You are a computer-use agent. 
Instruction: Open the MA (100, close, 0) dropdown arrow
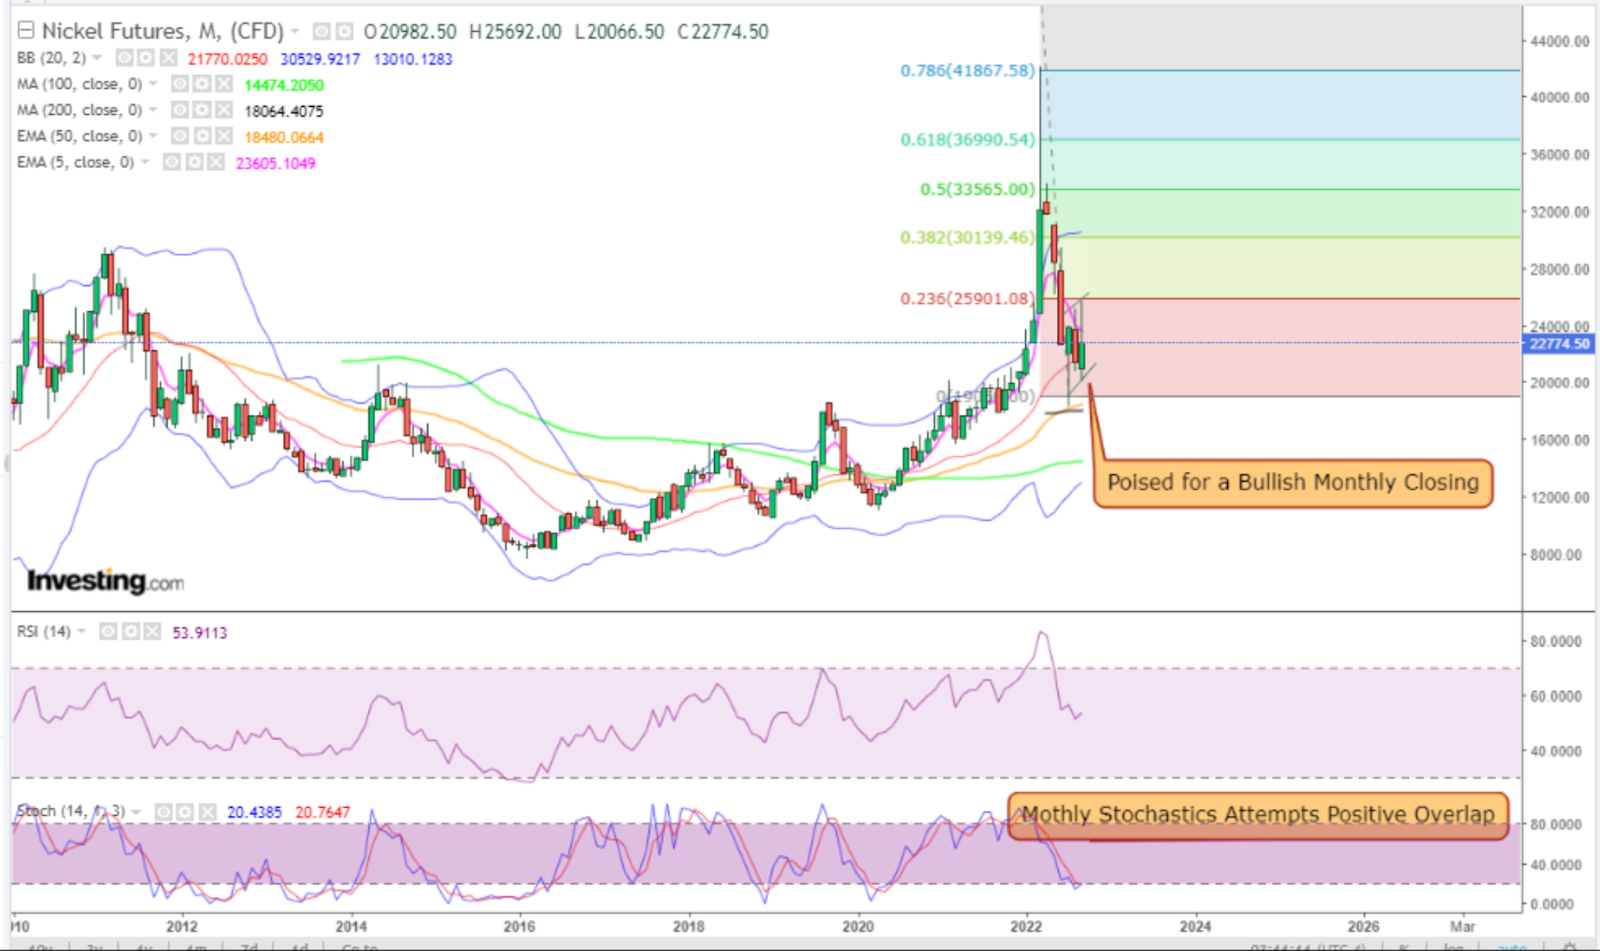pyautogui.click(x=153, y=84)
